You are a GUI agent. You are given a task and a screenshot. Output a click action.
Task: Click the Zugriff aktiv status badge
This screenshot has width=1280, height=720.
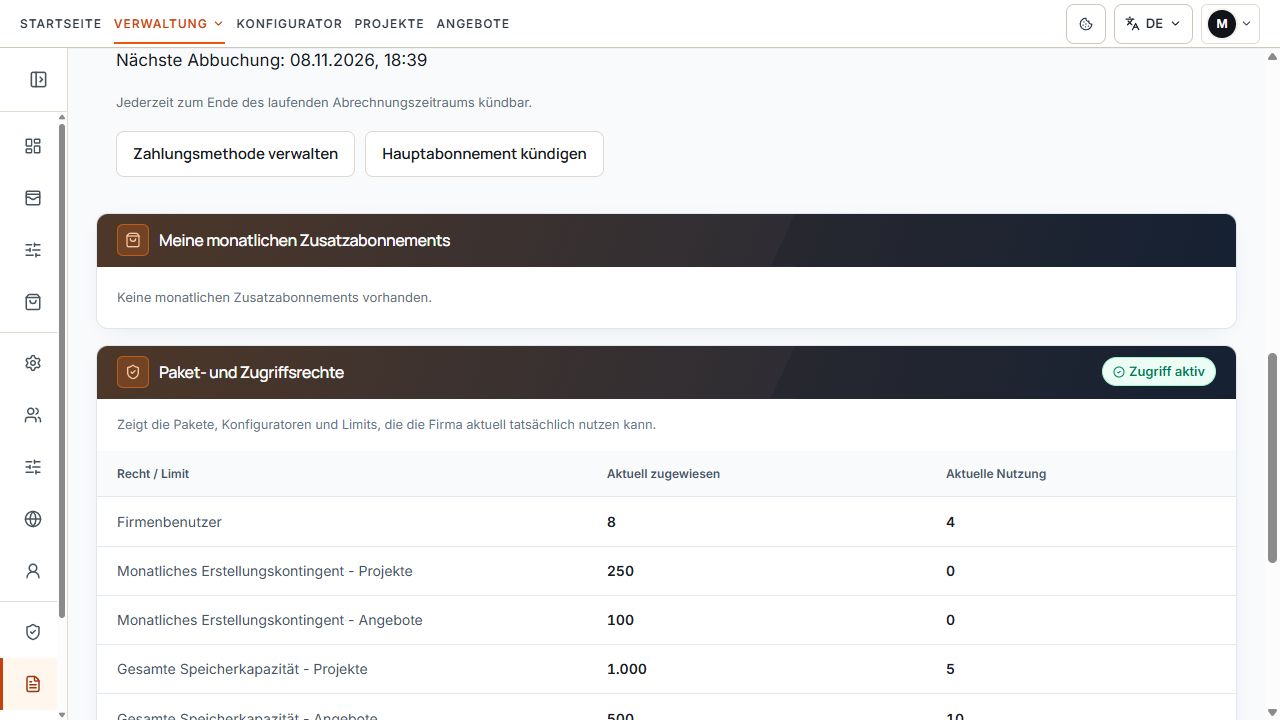(x=1159, y=371)
